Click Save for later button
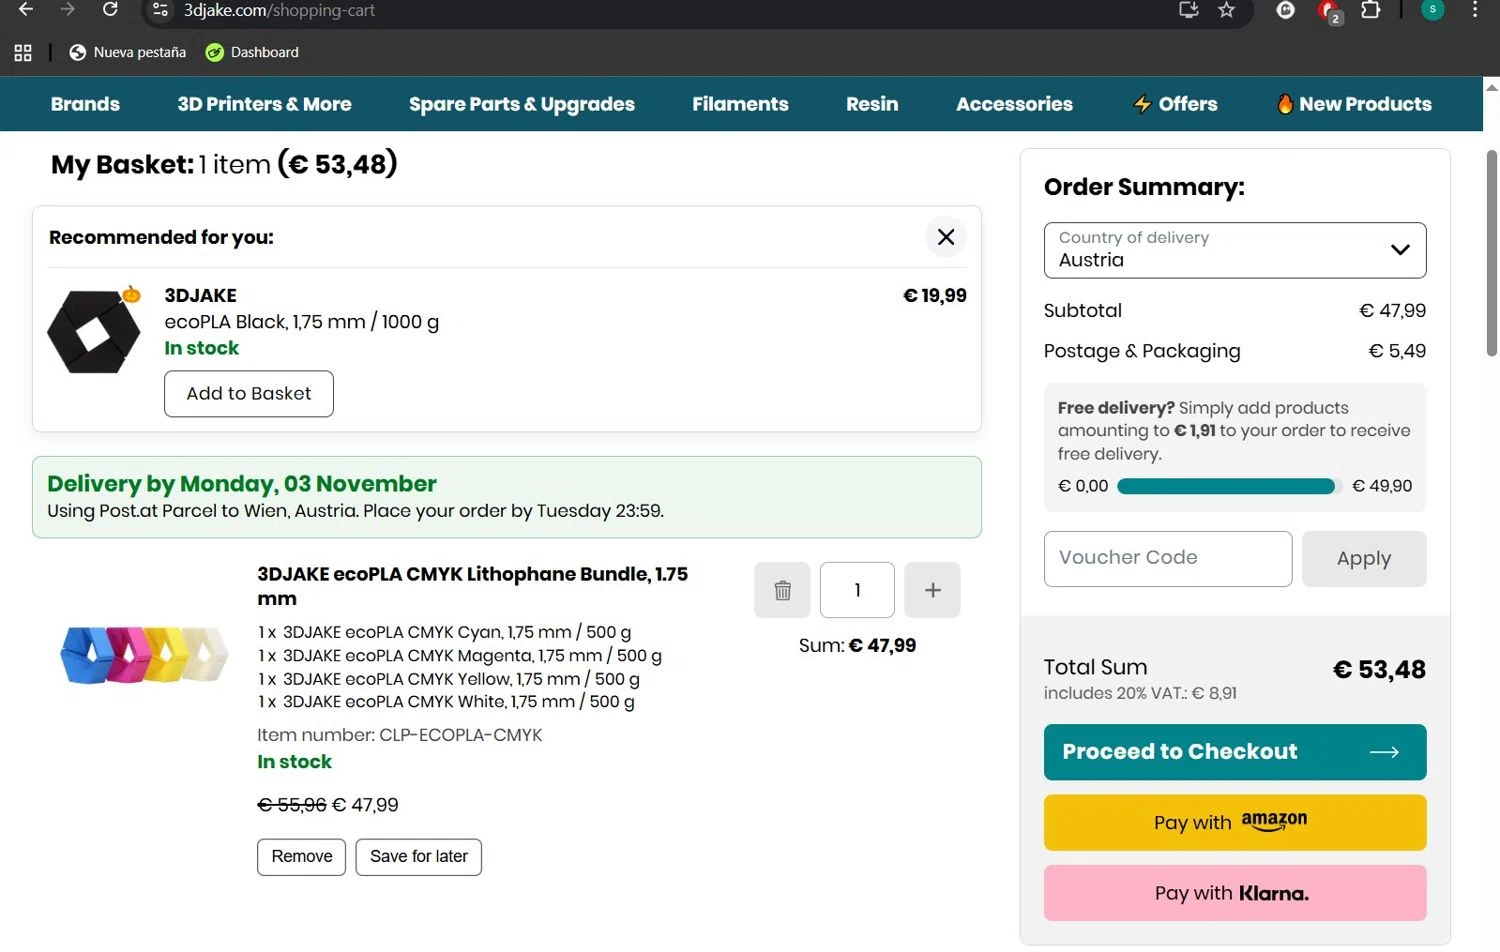 click(x=418, y=857)
